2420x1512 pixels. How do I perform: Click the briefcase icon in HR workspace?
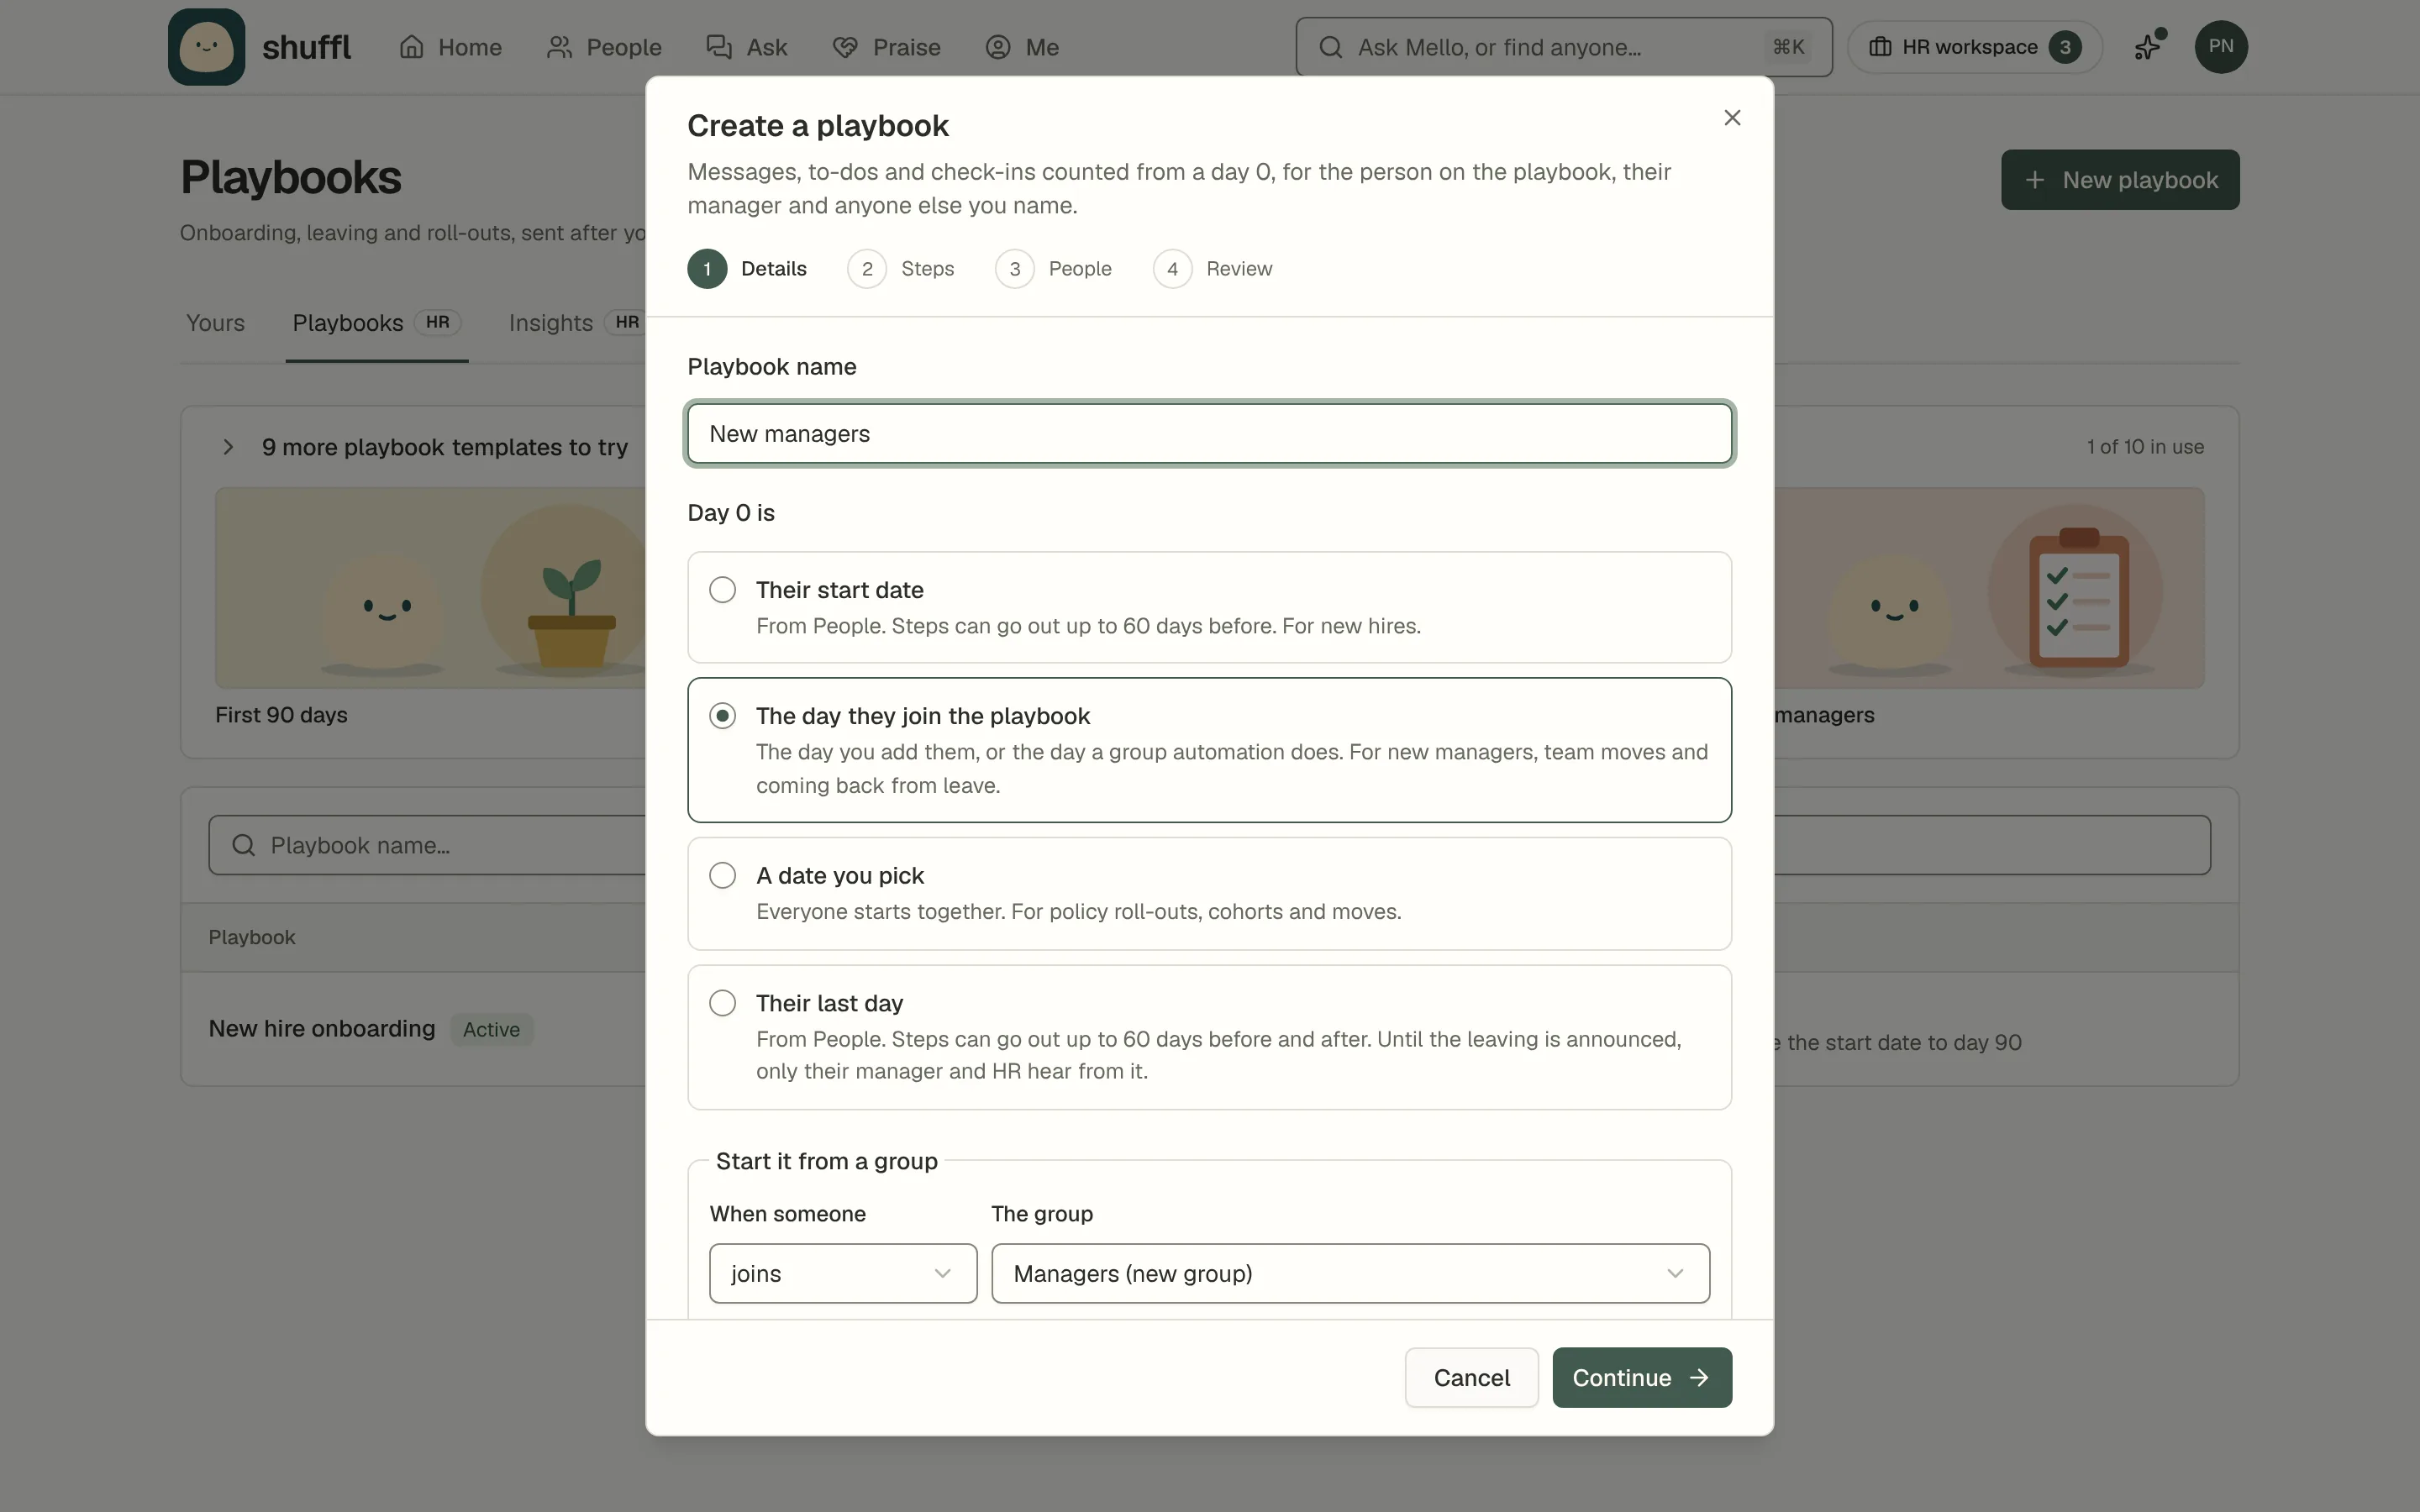click(1880, 47)
